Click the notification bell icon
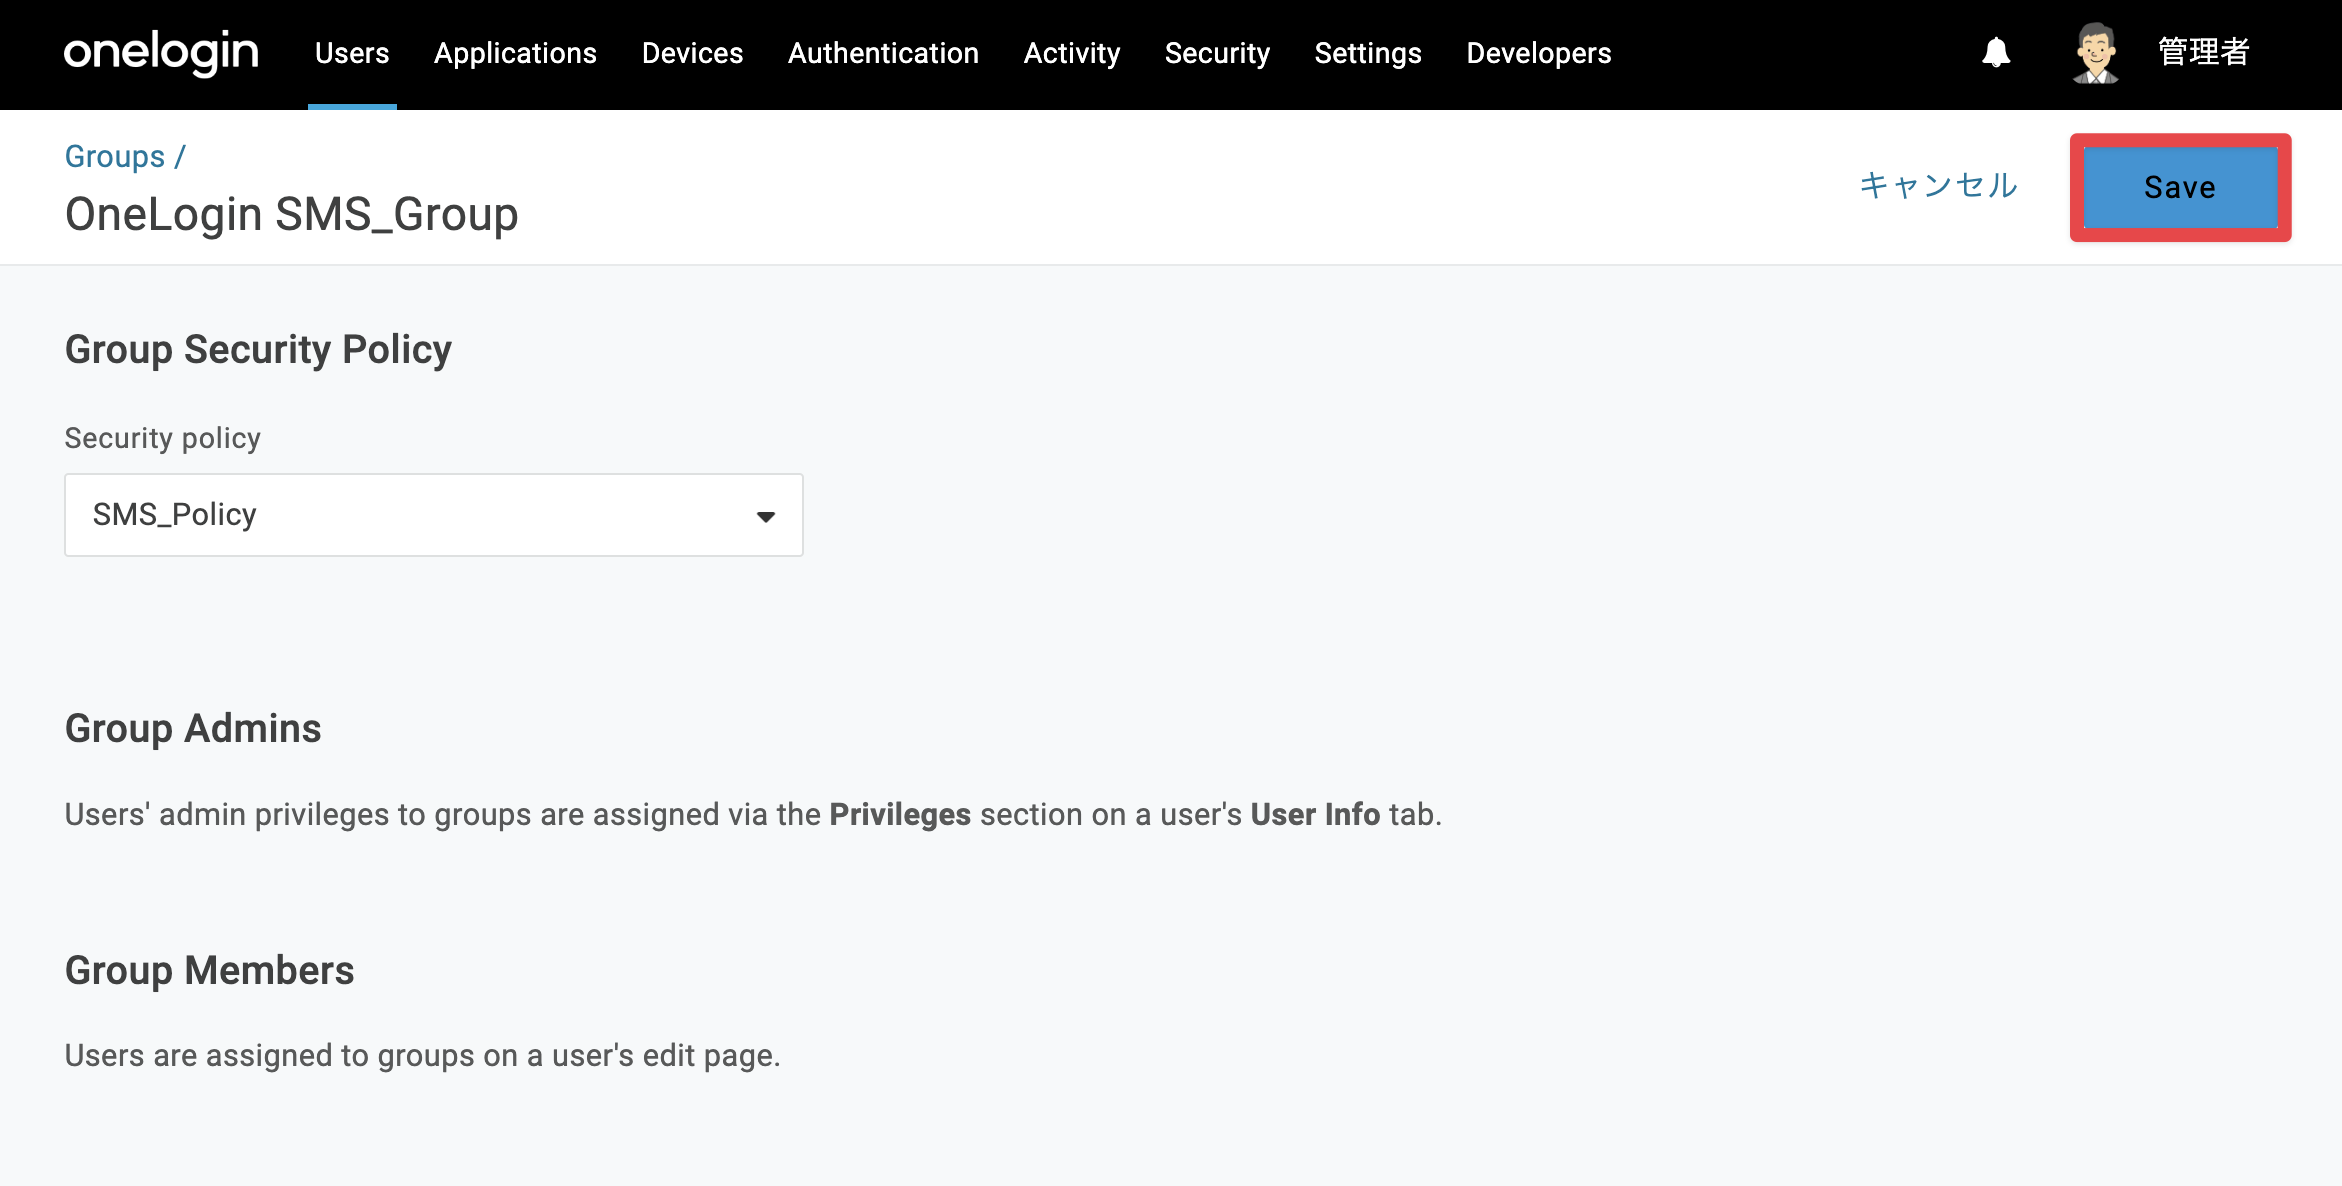The width and height of the screenshot is (2342, 1186). pyautogui.click(x=1996, y=52)
